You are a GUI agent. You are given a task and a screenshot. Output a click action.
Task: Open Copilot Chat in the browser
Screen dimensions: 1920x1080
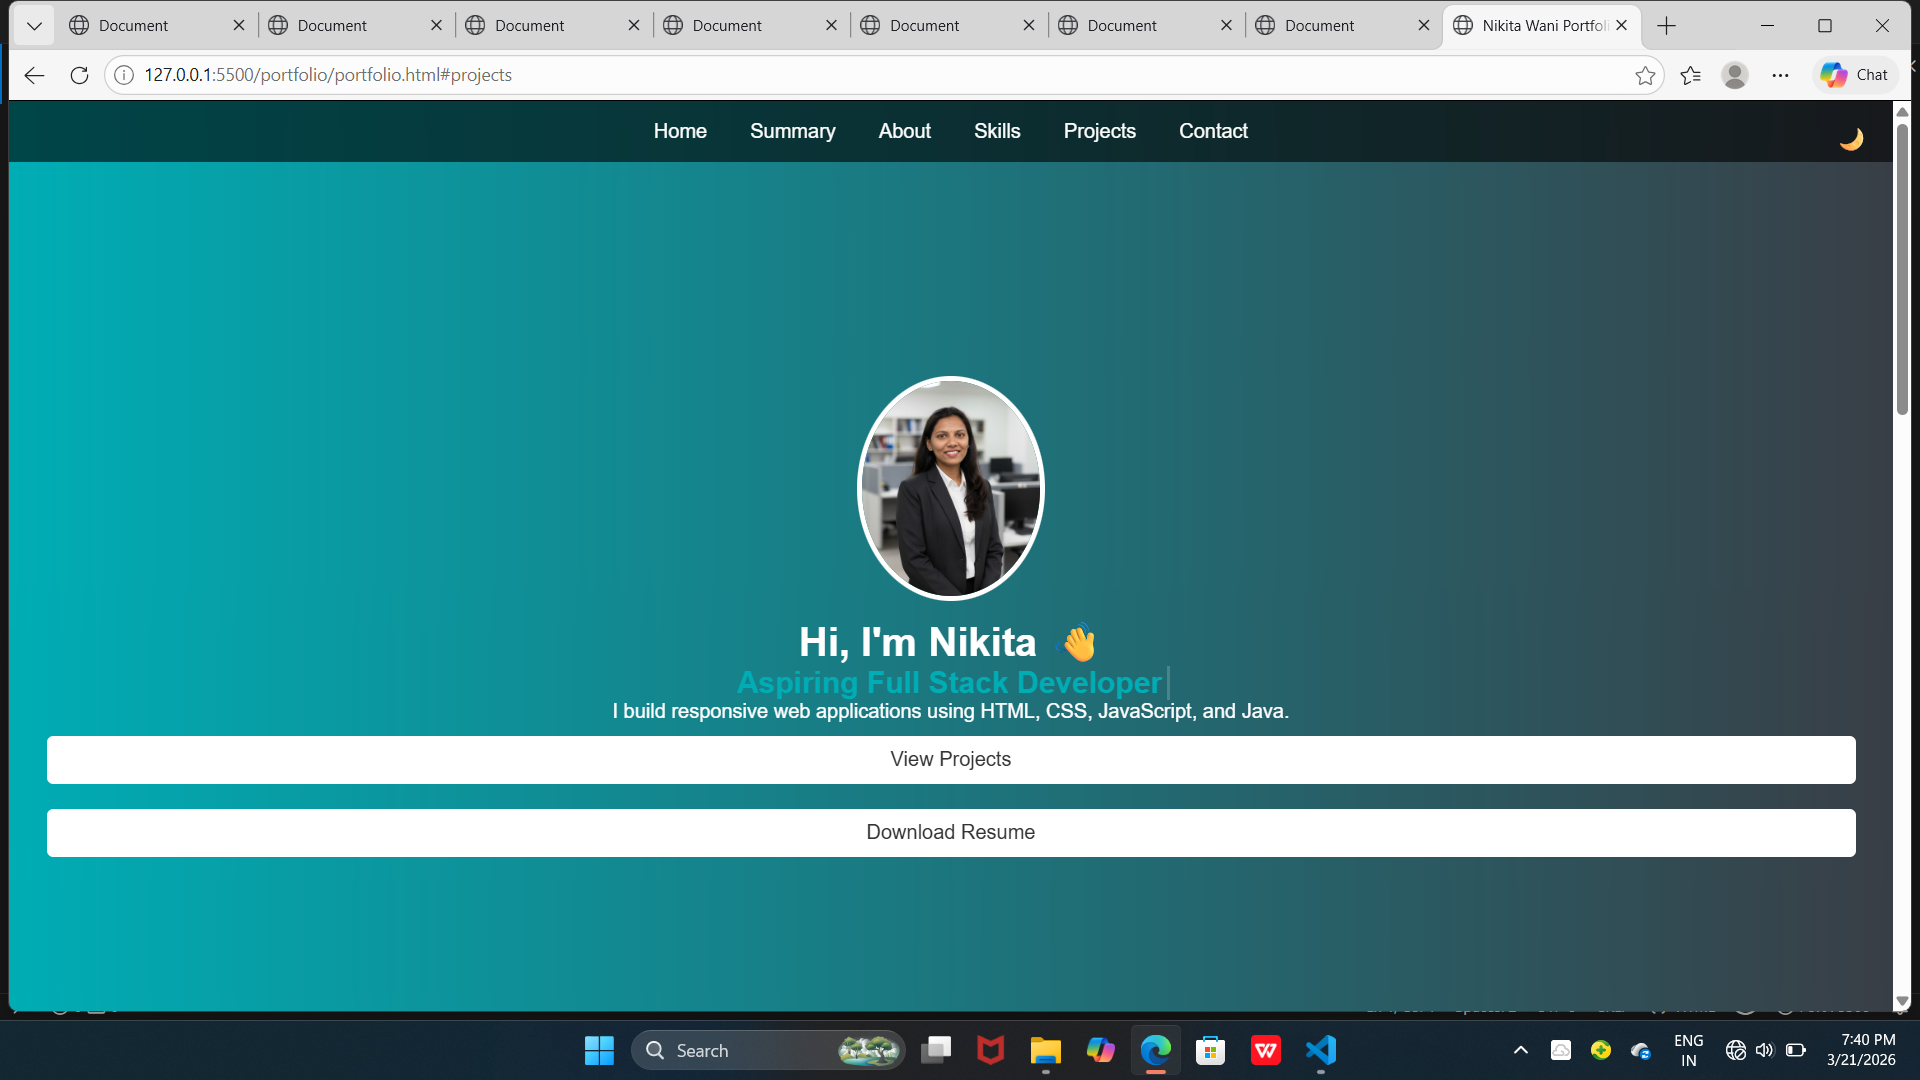[1854, 75]
